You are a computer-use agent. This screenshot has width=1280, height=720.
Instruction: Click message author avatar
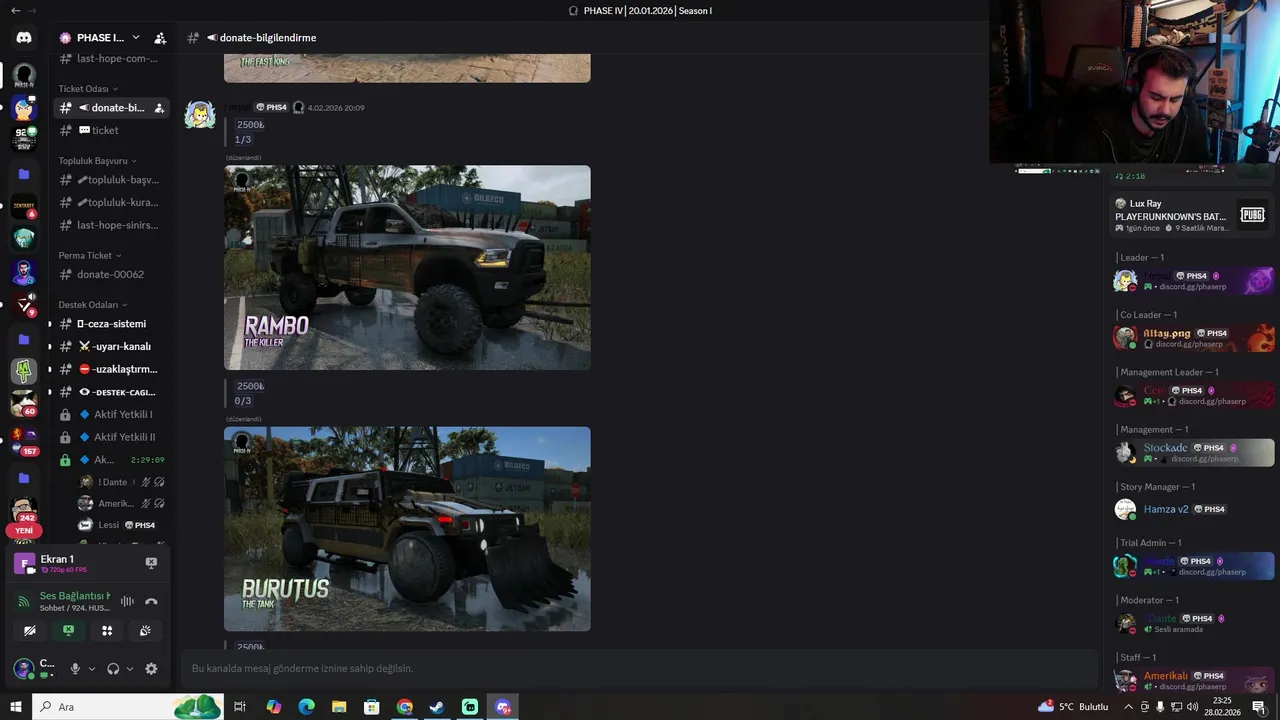(200, 115)
